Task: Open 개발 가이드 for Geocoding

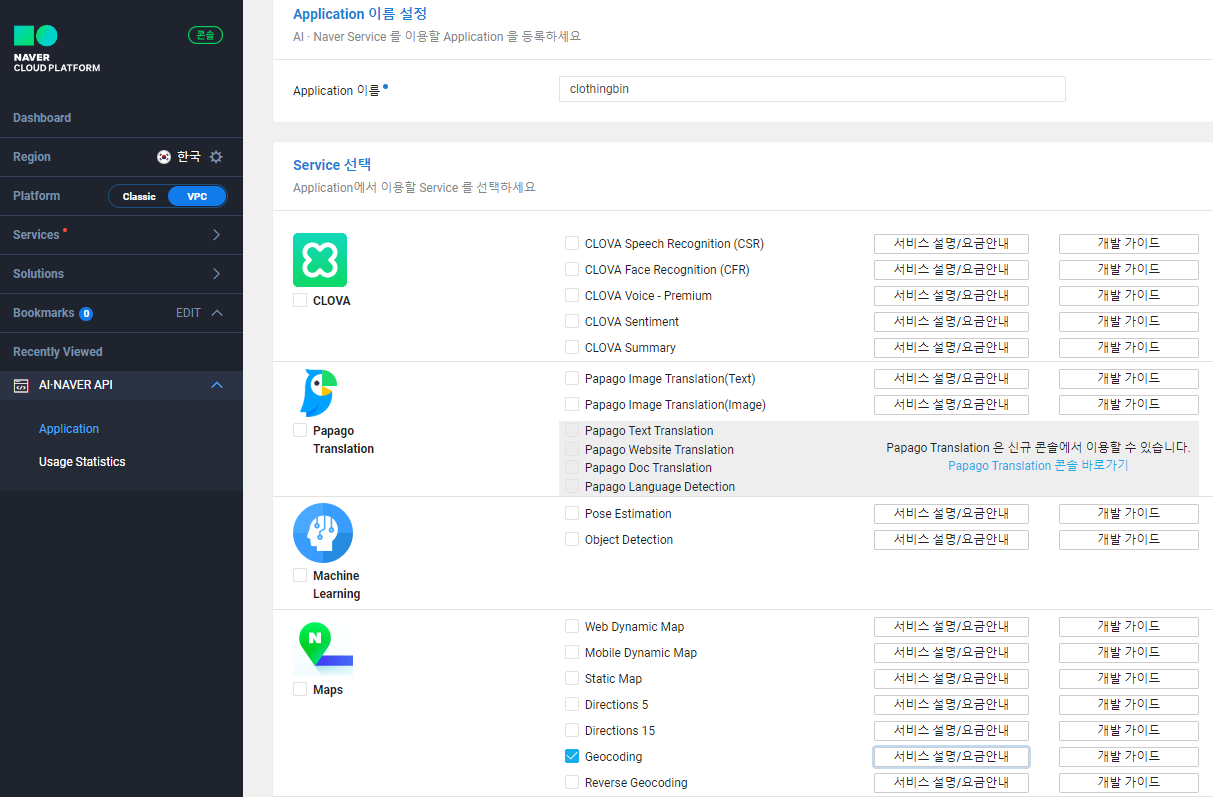Action: tap(1128, 756)
